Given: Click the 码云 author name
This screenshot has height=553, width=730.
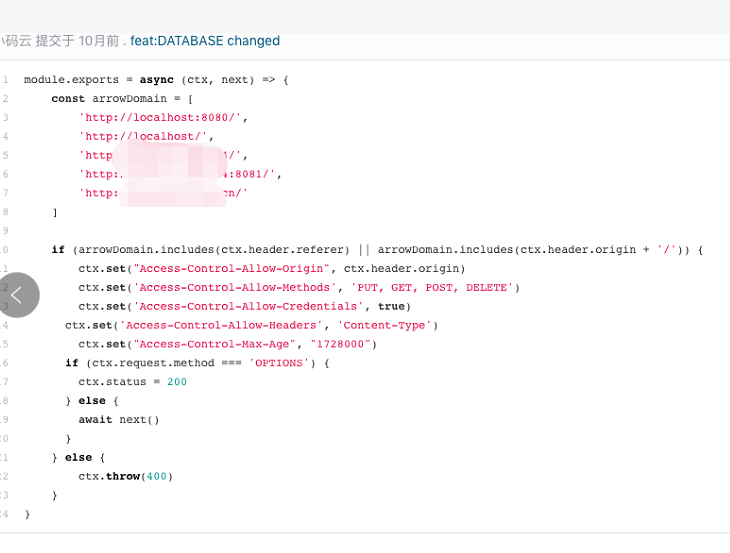Looking at the screenshot, I should 17,41.
